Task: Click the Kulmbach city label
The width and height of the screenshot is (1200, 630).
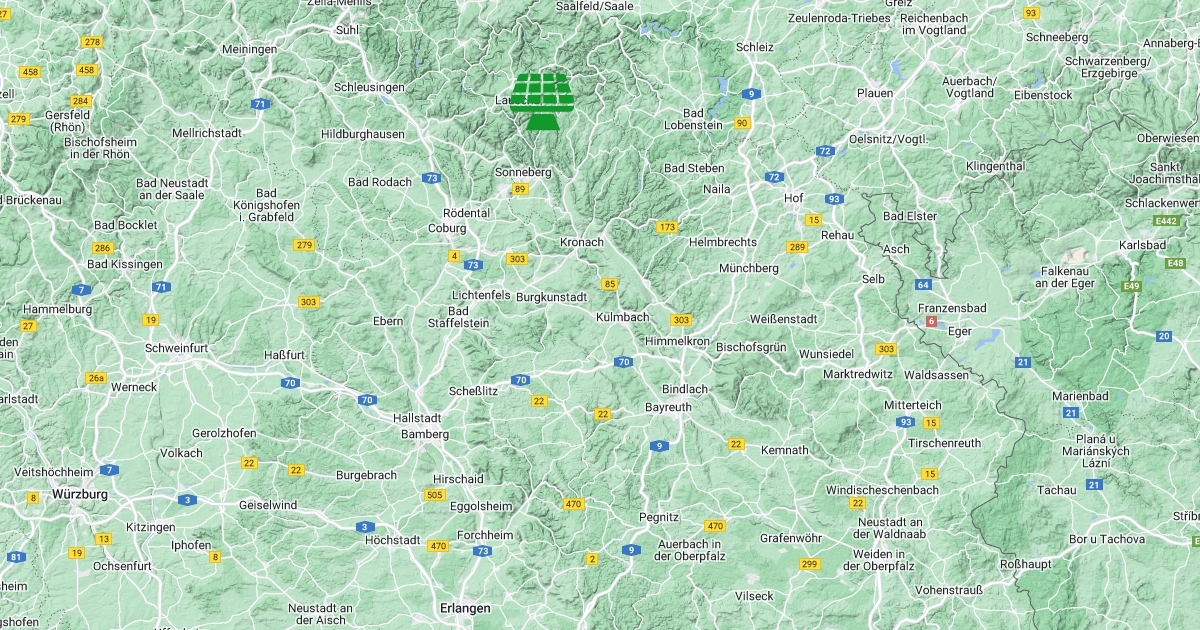Action: (x=622, y=317)
